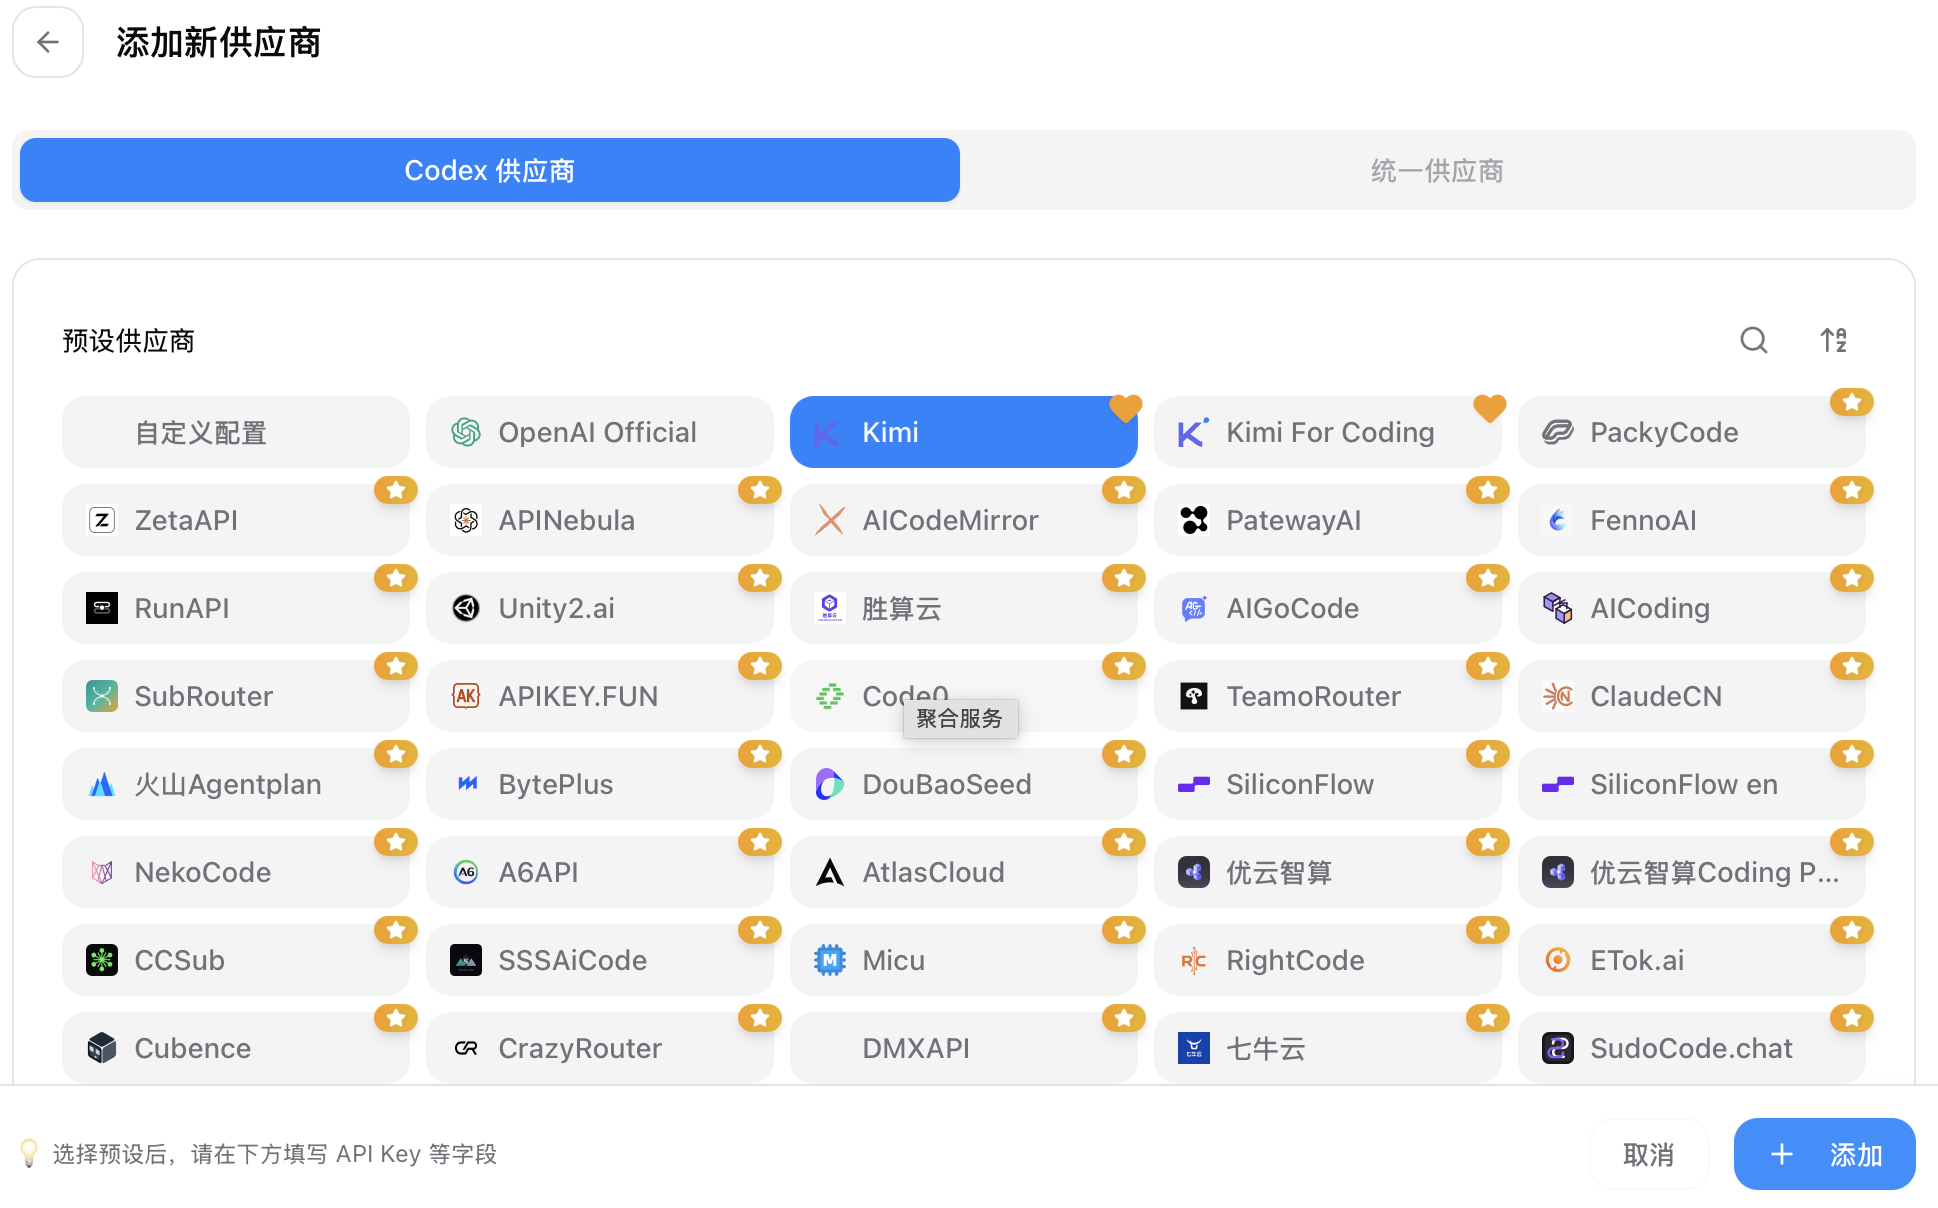Image resolution: width=1938 pixels, height=1208 pixels.
Task: Click the TeamoRouter logo icon
Action: point(1194,696)
